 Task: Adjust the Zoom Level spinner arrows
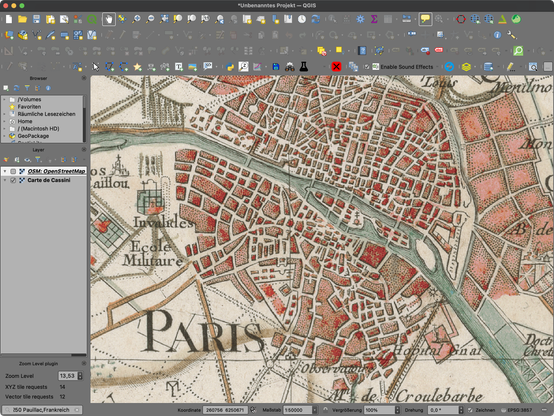tap(80, 376)
